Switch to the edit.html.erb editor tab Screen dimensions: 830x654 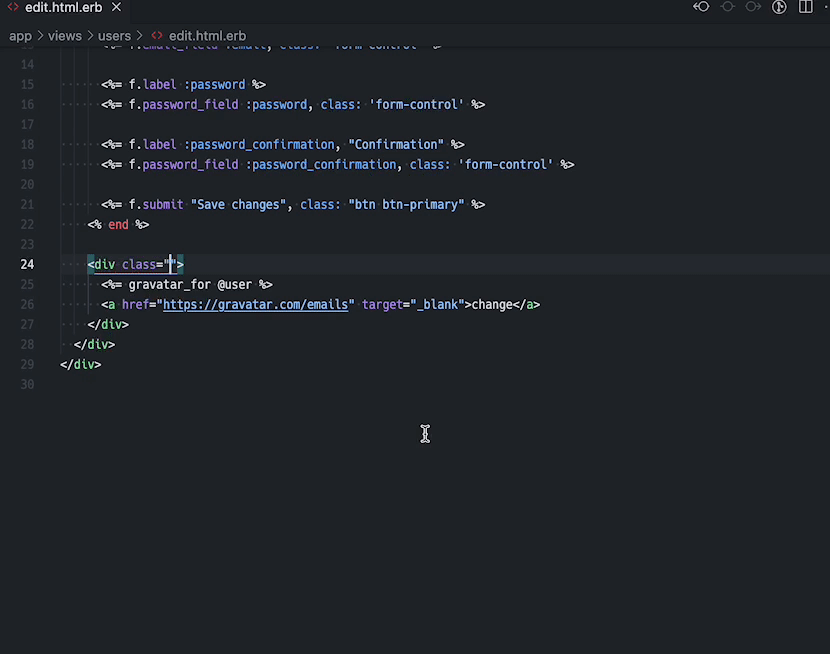(63, 7)
